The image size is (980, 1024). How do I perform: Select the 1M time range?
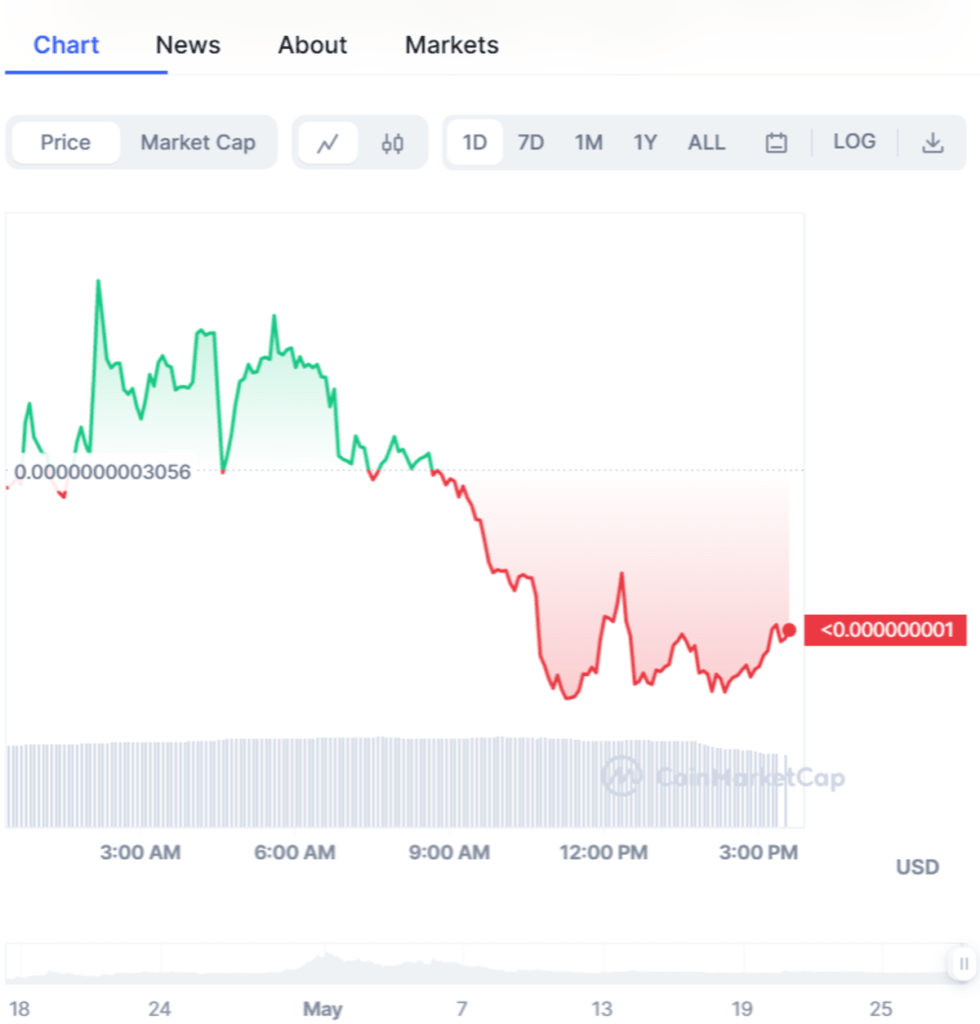tap(588, 143)
